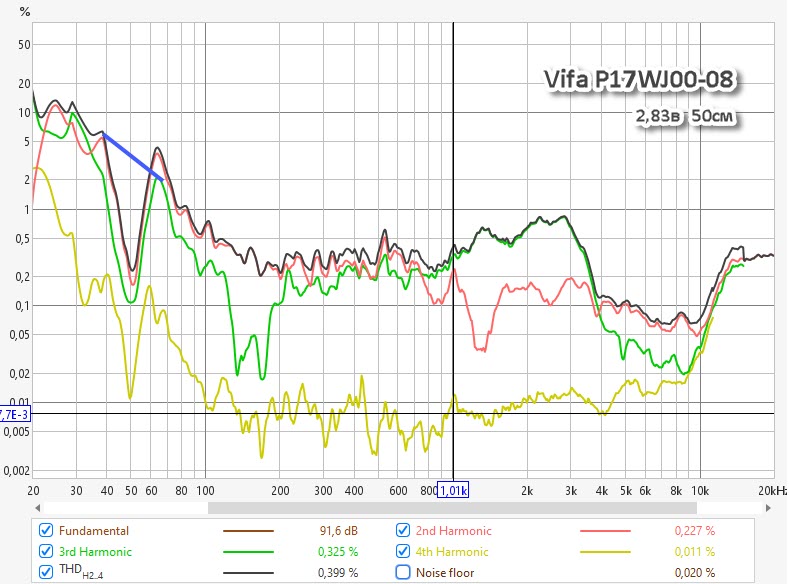
Task: Click the 0,002 percent axis label
Action: point(17,471)
